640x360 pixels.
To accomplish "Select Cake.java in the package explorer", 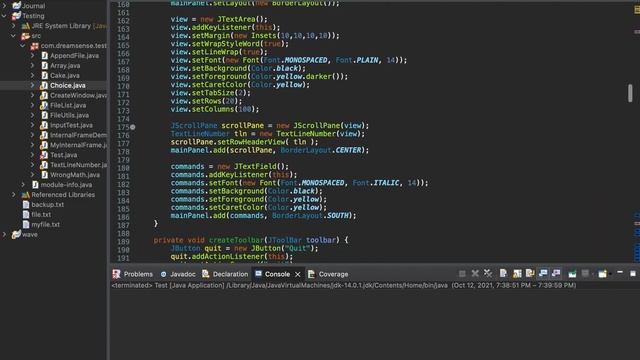I will [x=64, y=76].
